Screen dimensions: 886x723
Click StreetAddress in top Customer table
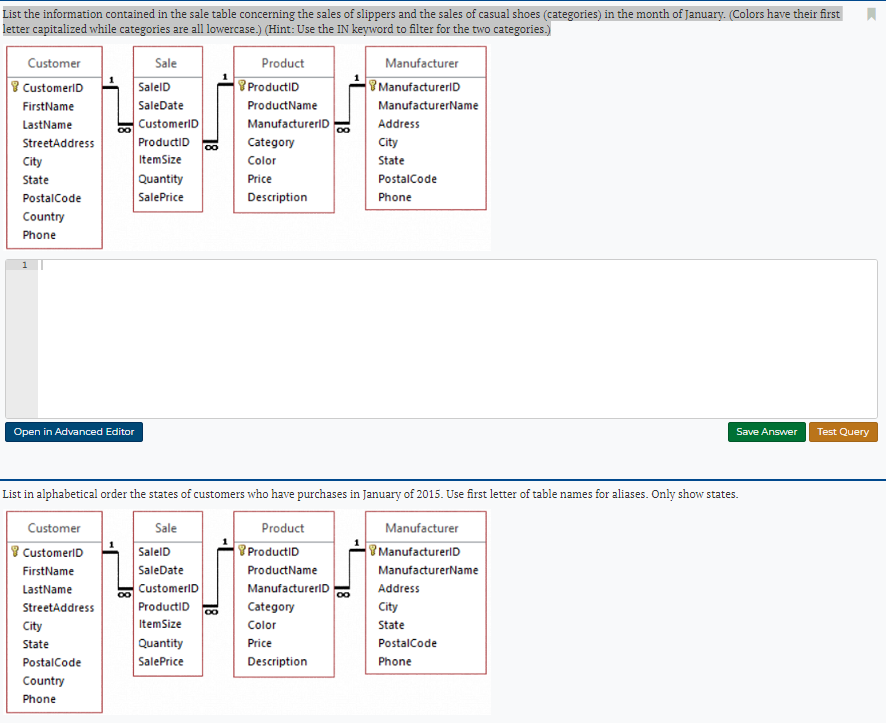coord(58,143)
